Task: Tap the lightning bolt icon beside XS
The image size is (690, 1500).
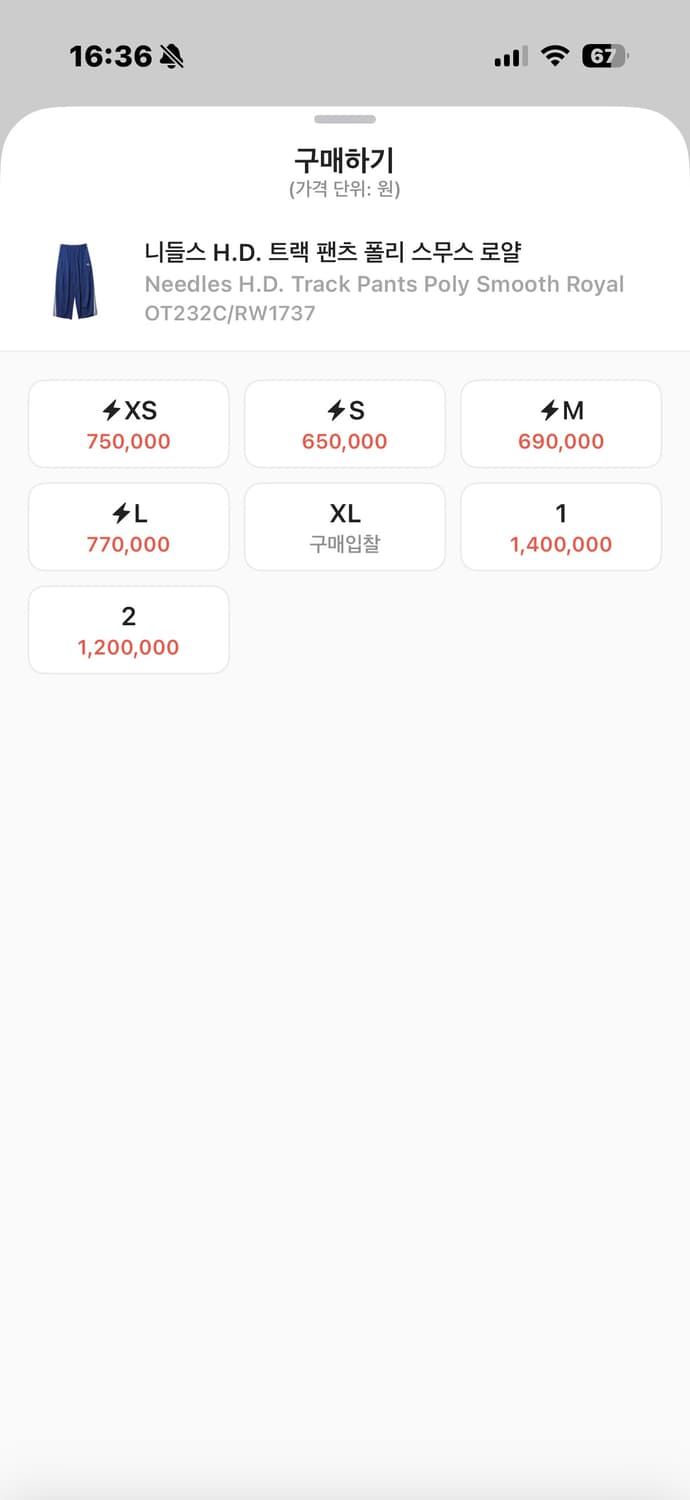Action: [112, 411]
